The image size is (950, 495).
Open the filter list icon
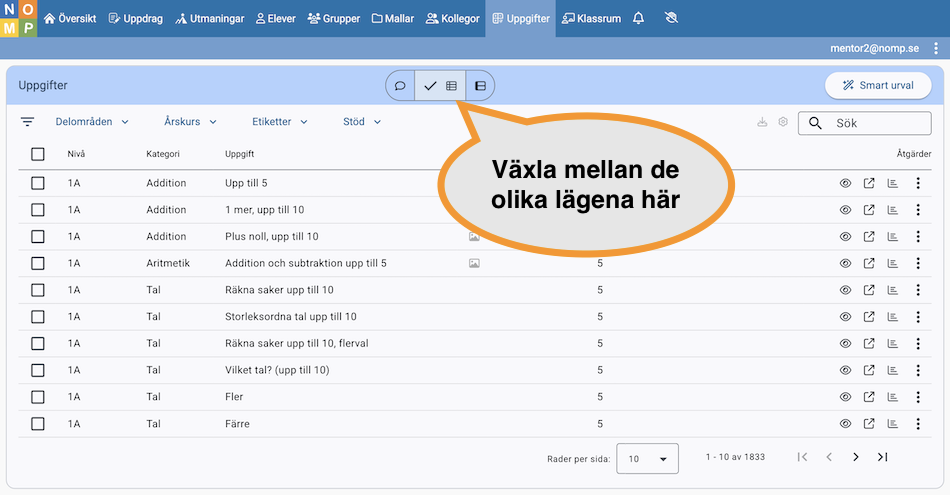27,122
